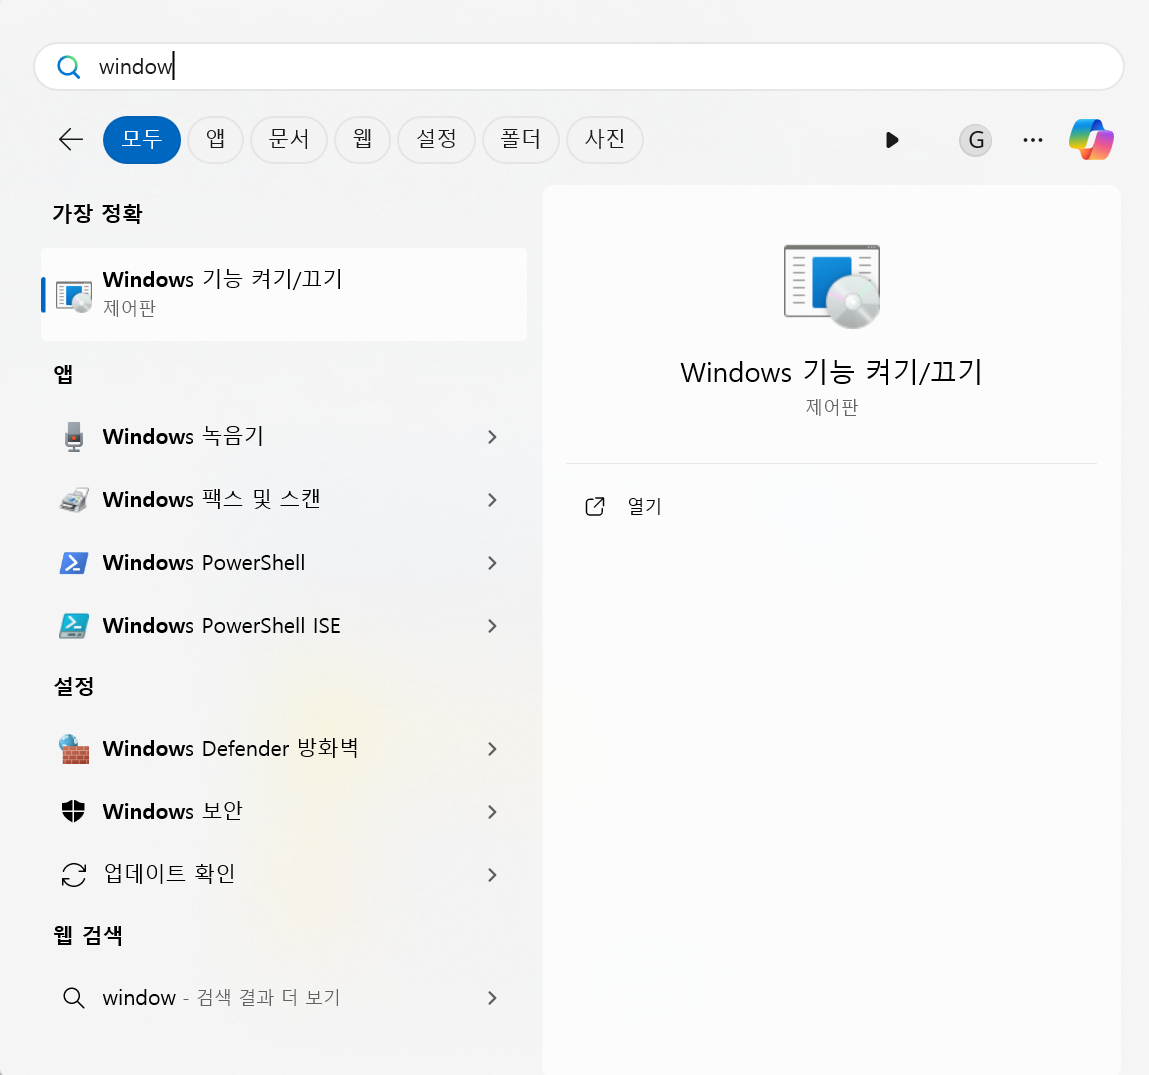Expand Windows 녹음기 chevron
Screen dimensions: 1149x1075
[492, 437]
